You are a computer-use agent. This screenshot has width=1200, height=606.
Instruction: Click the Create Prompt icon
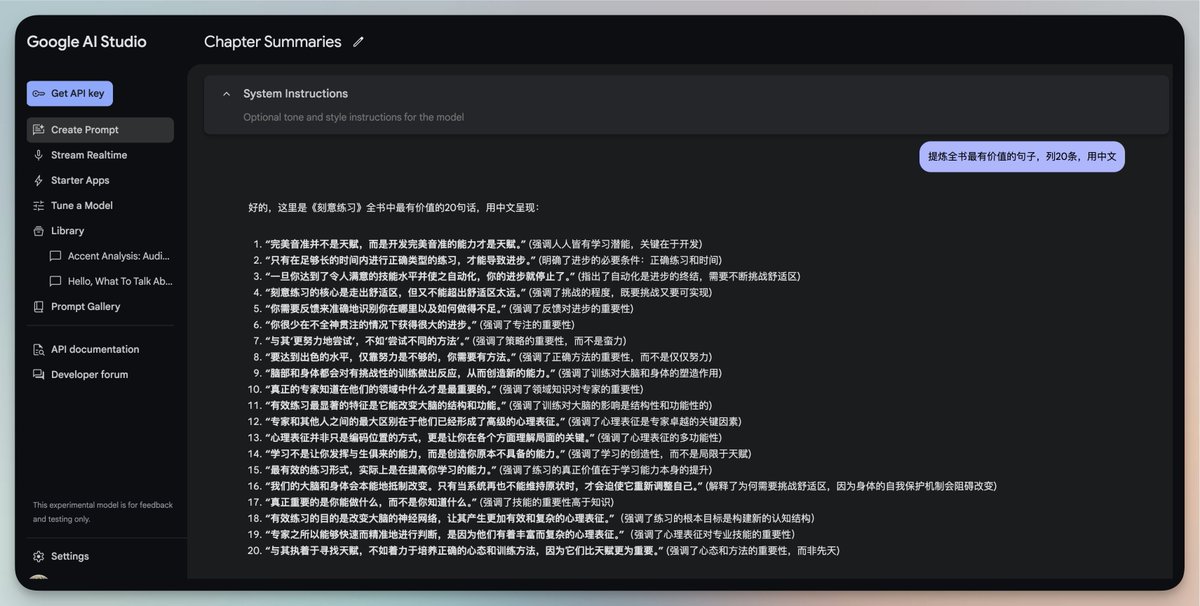[39, 130]
